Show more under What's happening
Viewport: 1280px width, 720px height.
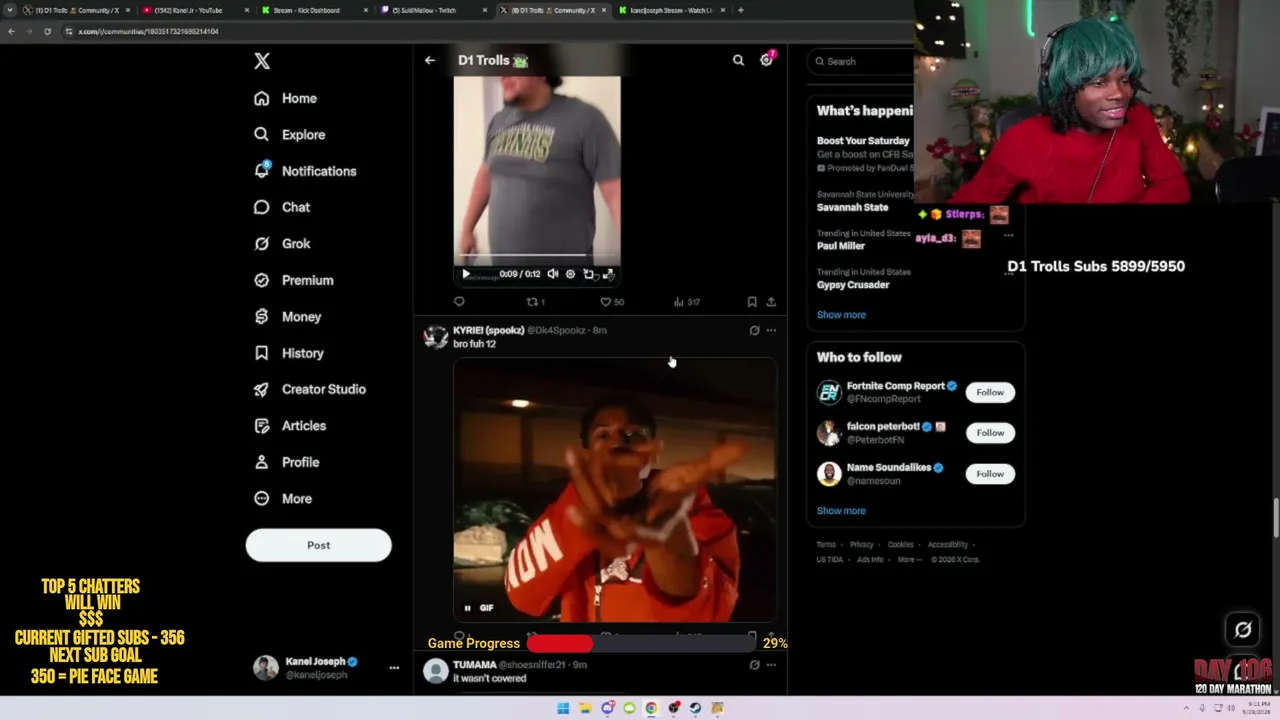[841, 315]
